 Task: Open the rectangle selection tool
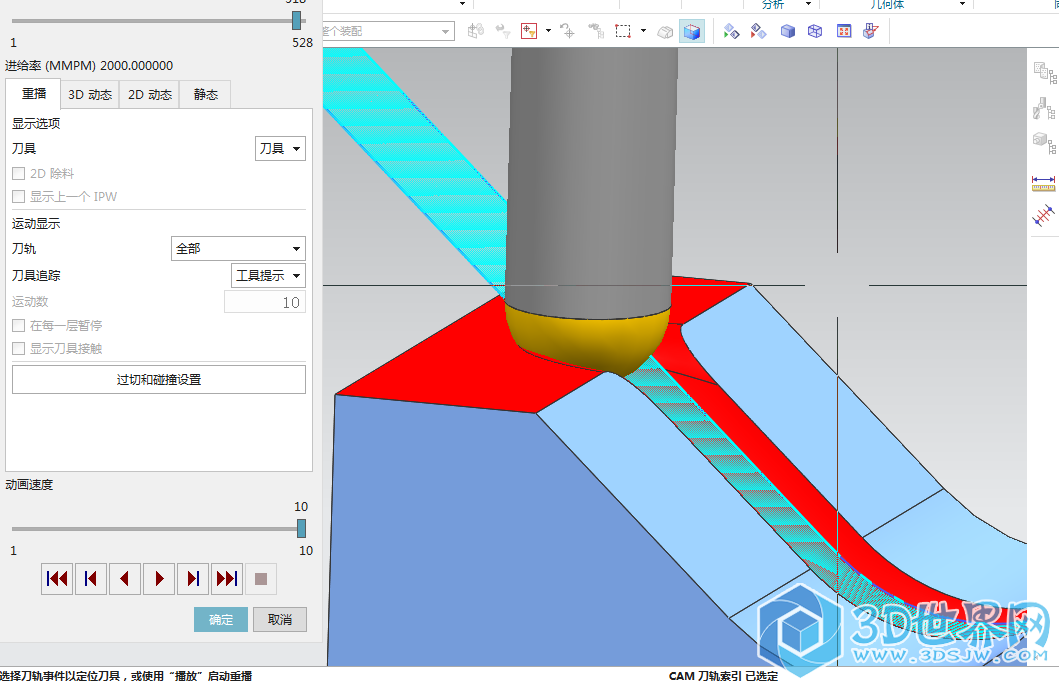click(623, 31)
